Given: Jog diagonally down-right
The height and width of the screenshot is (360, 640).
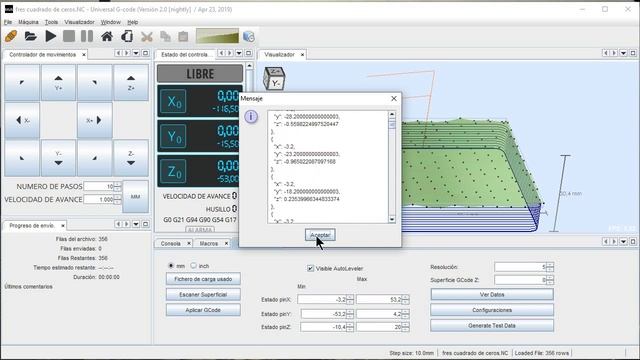Looking at the screenshot, I should pyautogui.click(x=94, y=158).
